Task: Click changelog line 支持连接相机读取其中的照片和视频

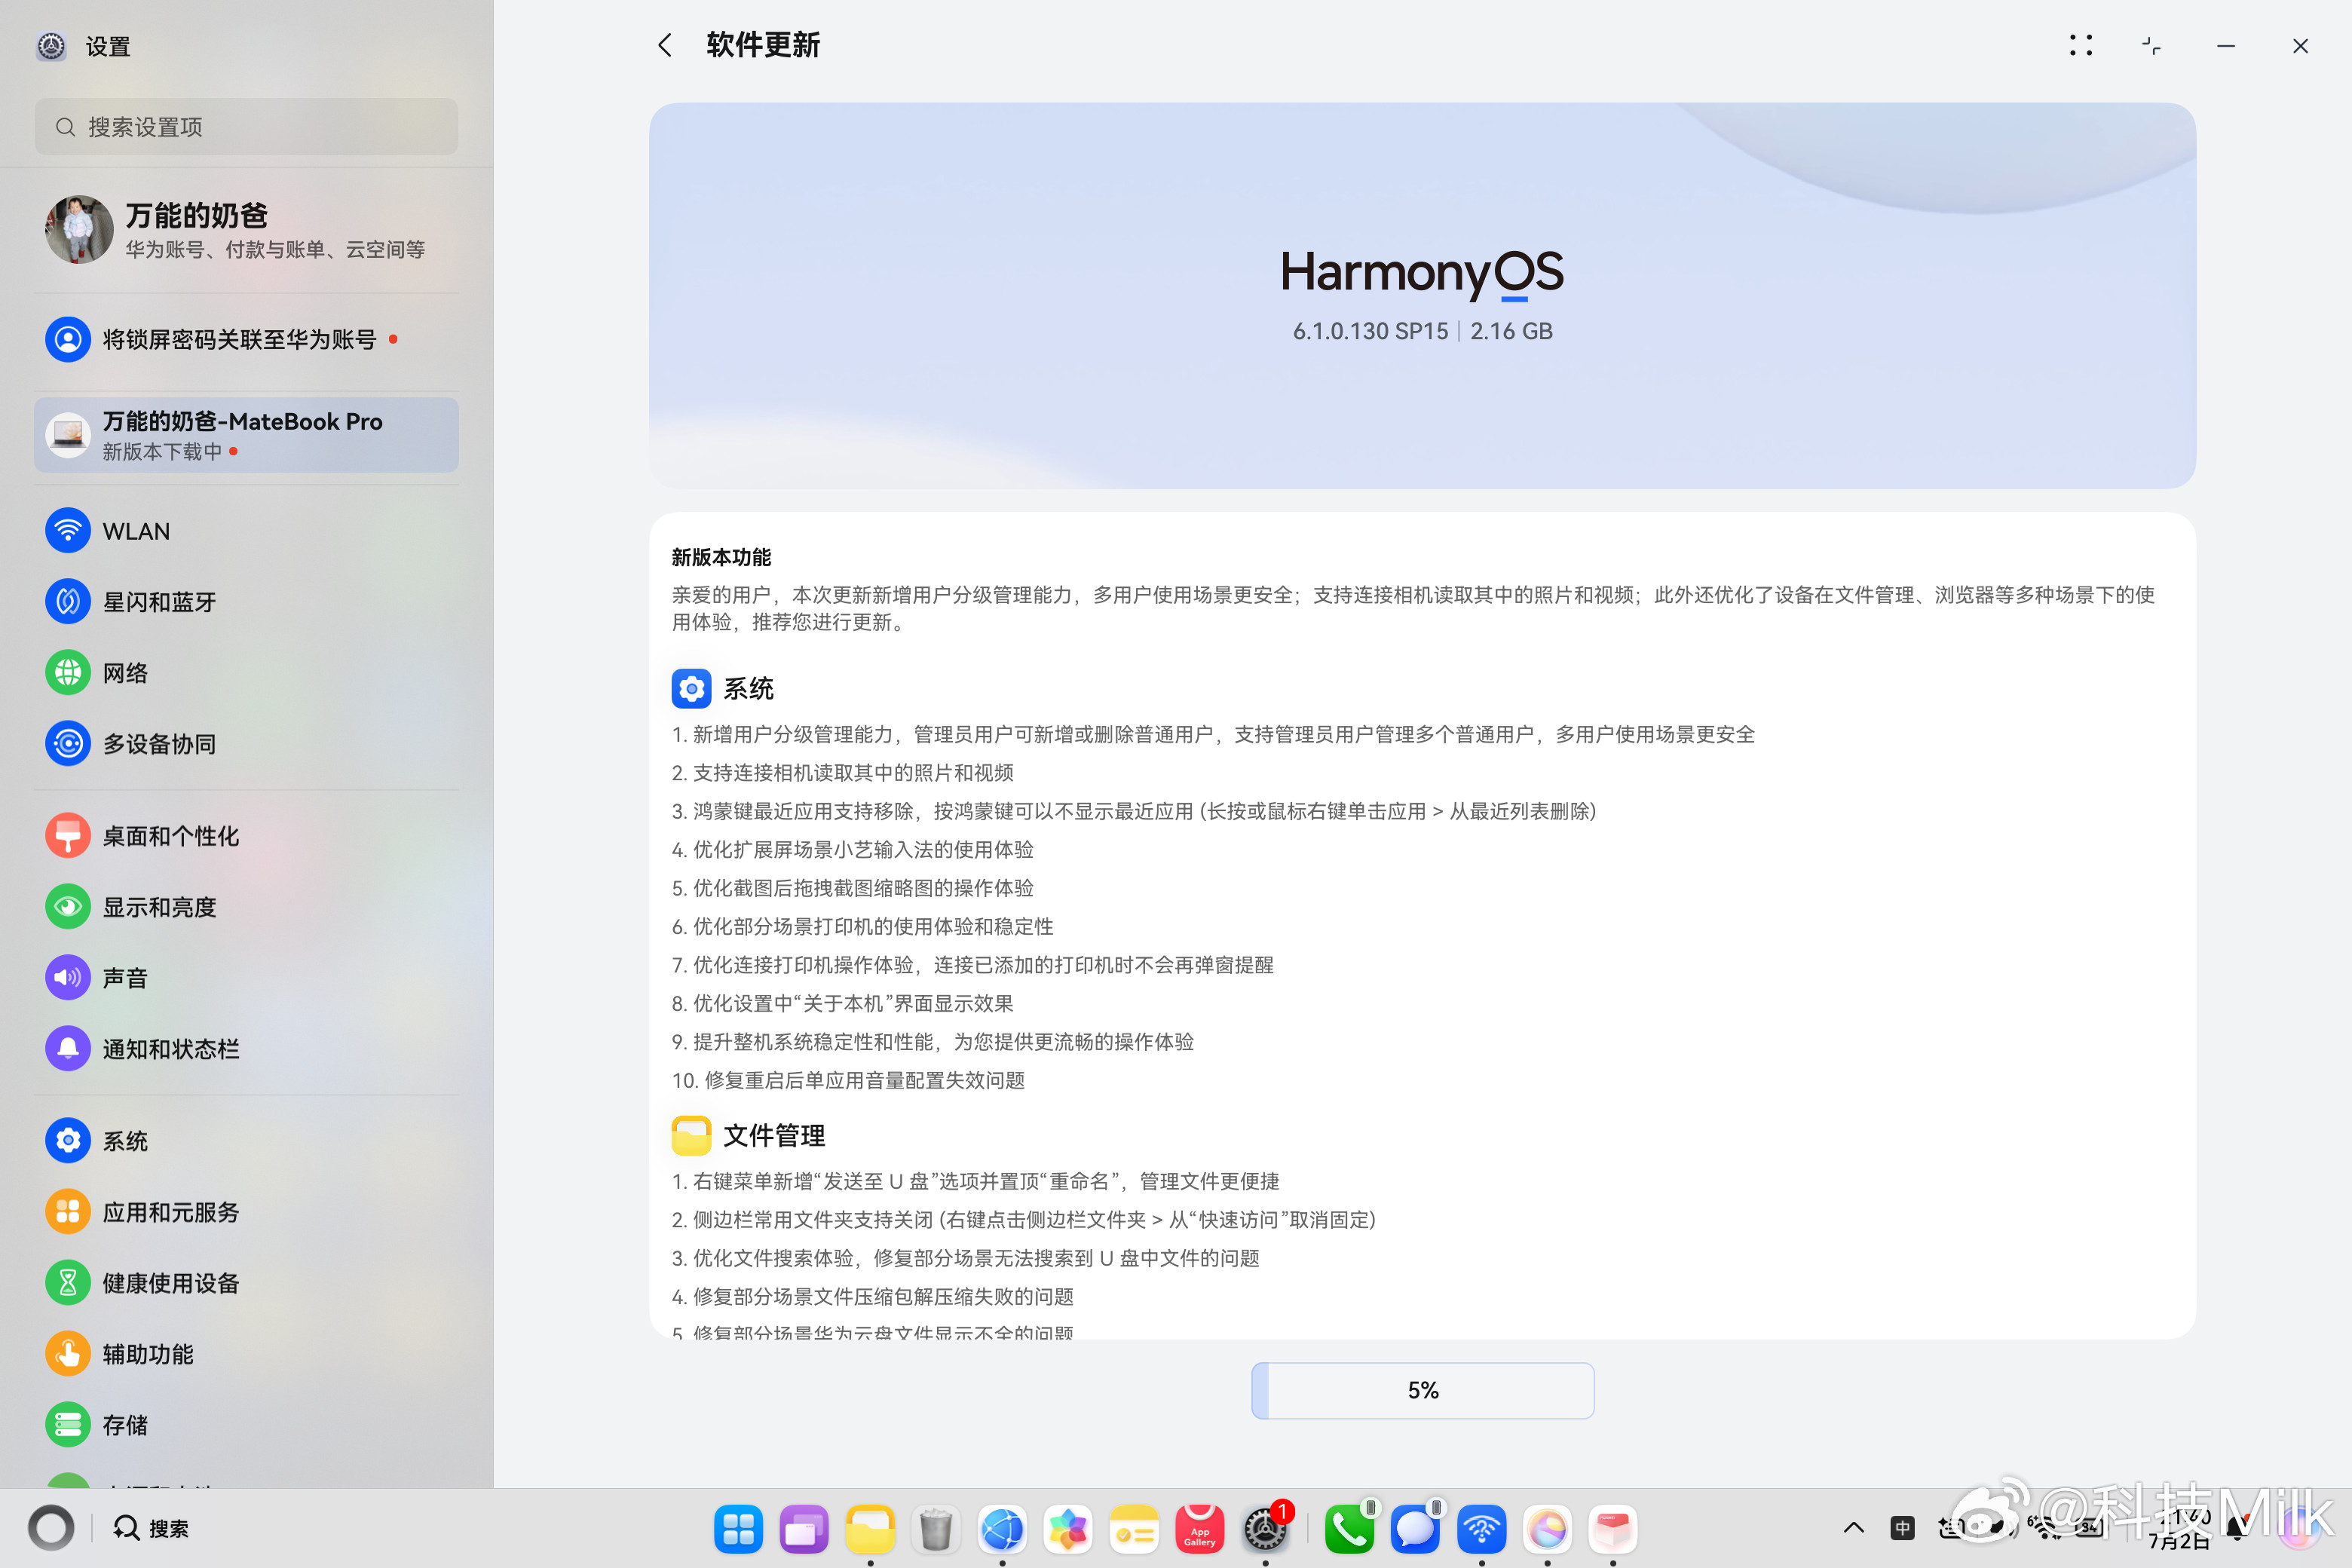Action: tap(842, 773)
